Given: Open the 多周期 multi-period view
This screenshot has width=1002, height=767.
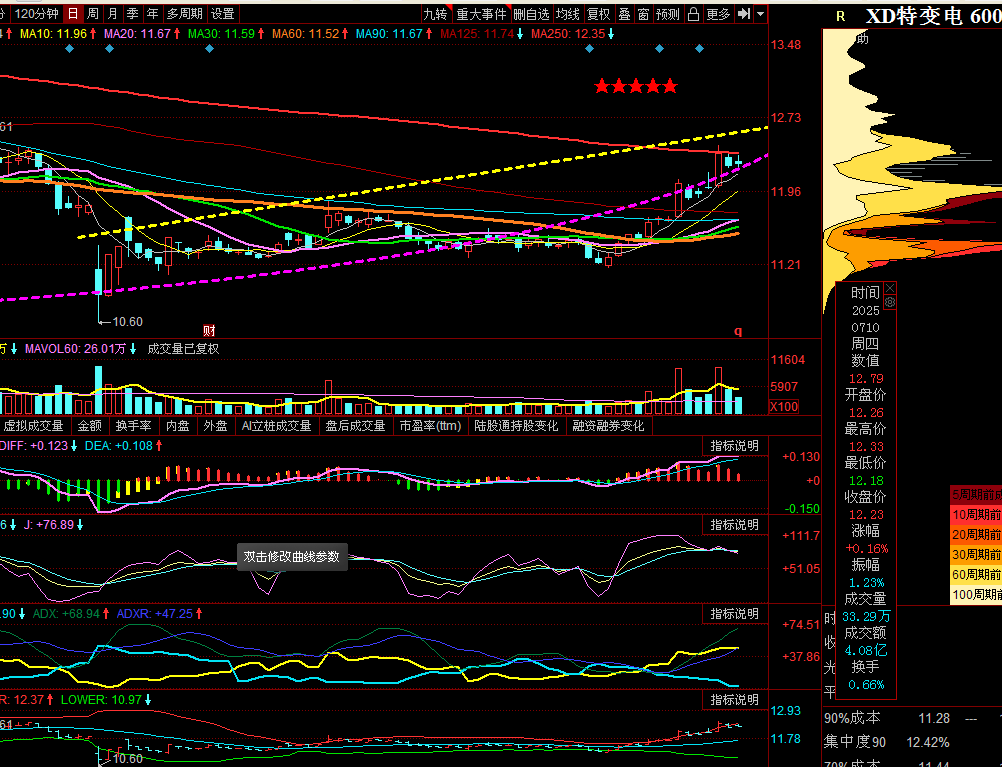Looking at the screenshot, I should (184, 13).
